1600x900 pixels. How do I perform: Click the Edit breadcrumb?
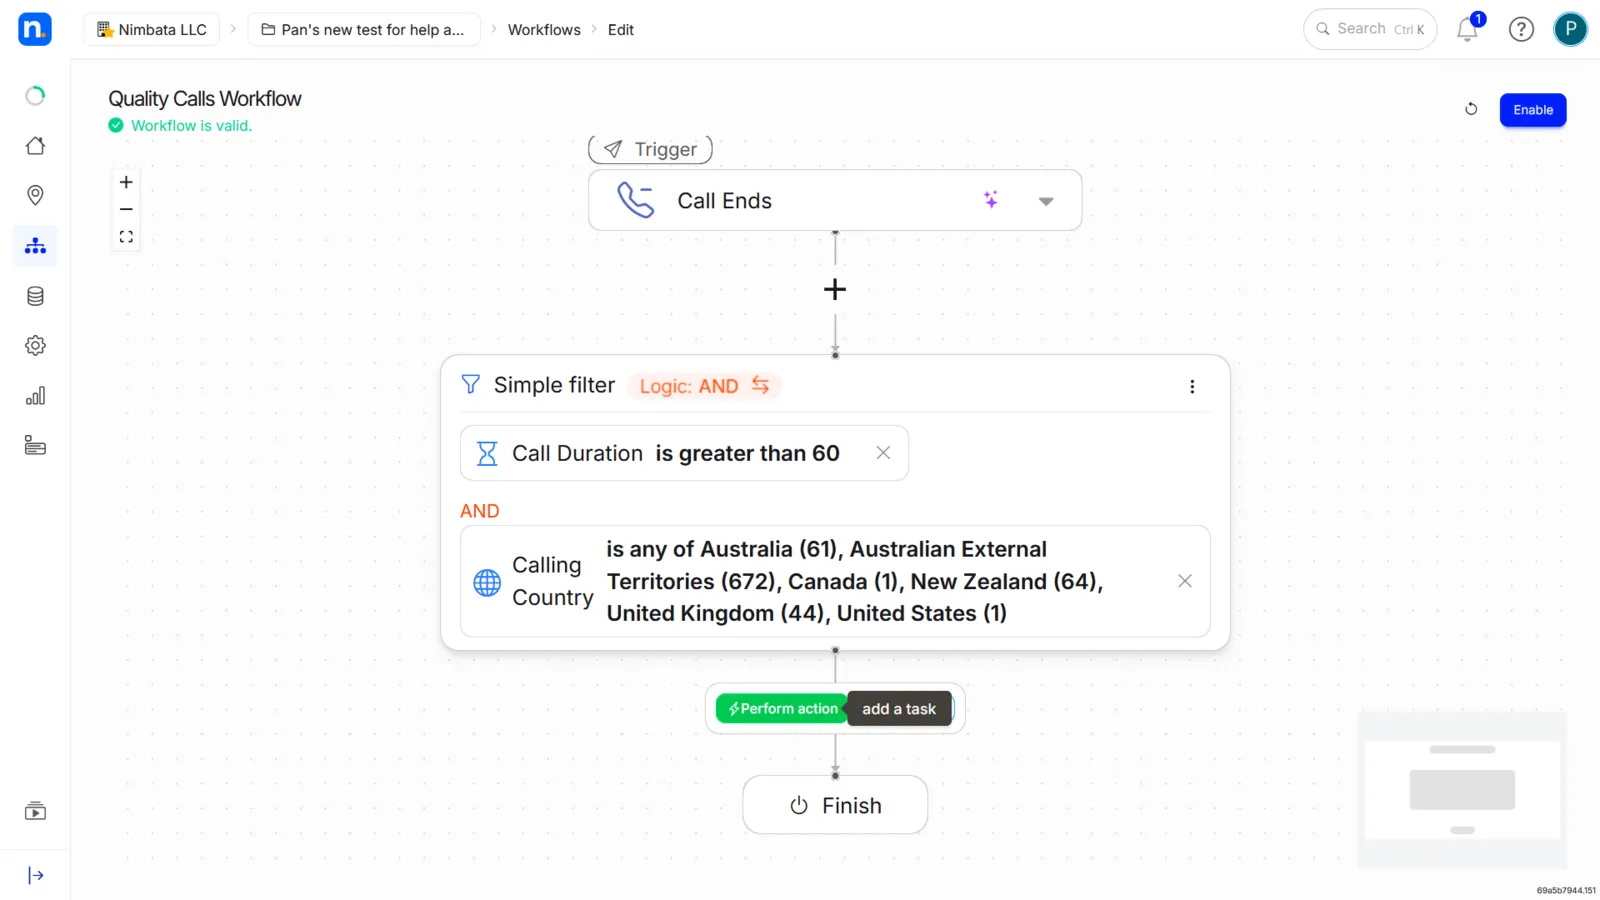click(621, 29)
